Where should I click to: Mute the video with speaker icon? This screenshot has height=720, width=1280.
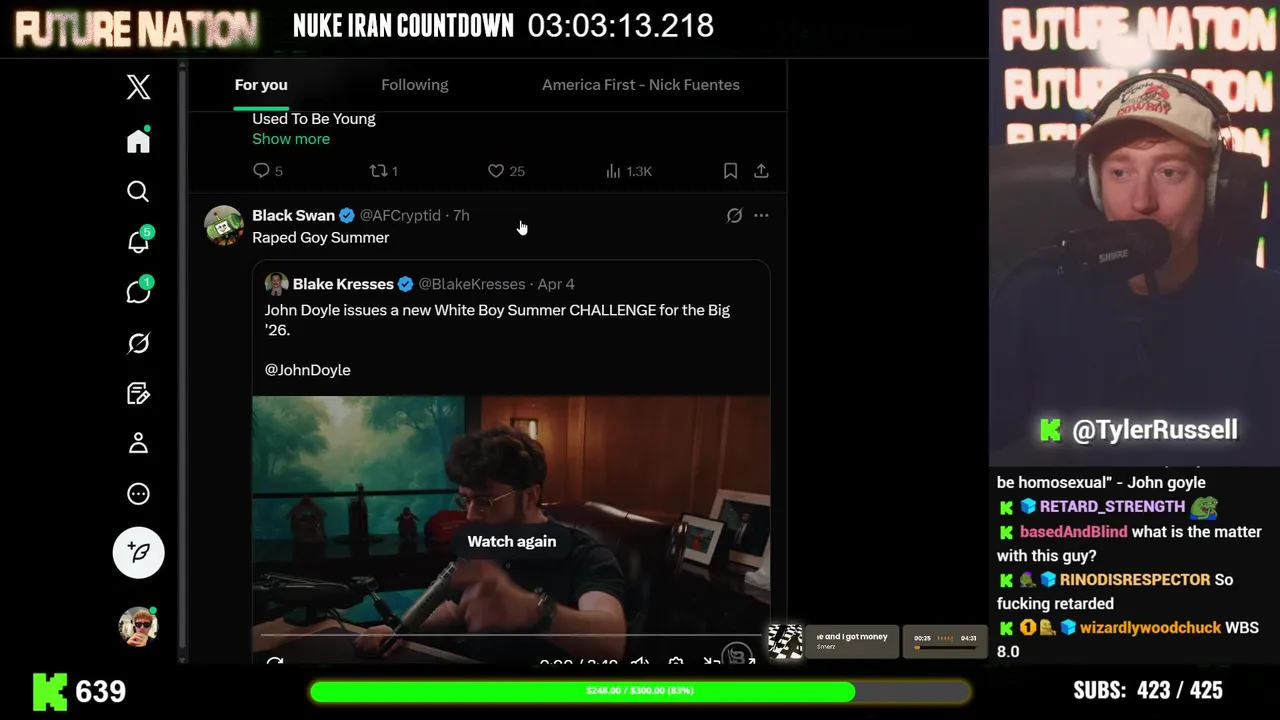pyautogui.click(x=640, y=662)
